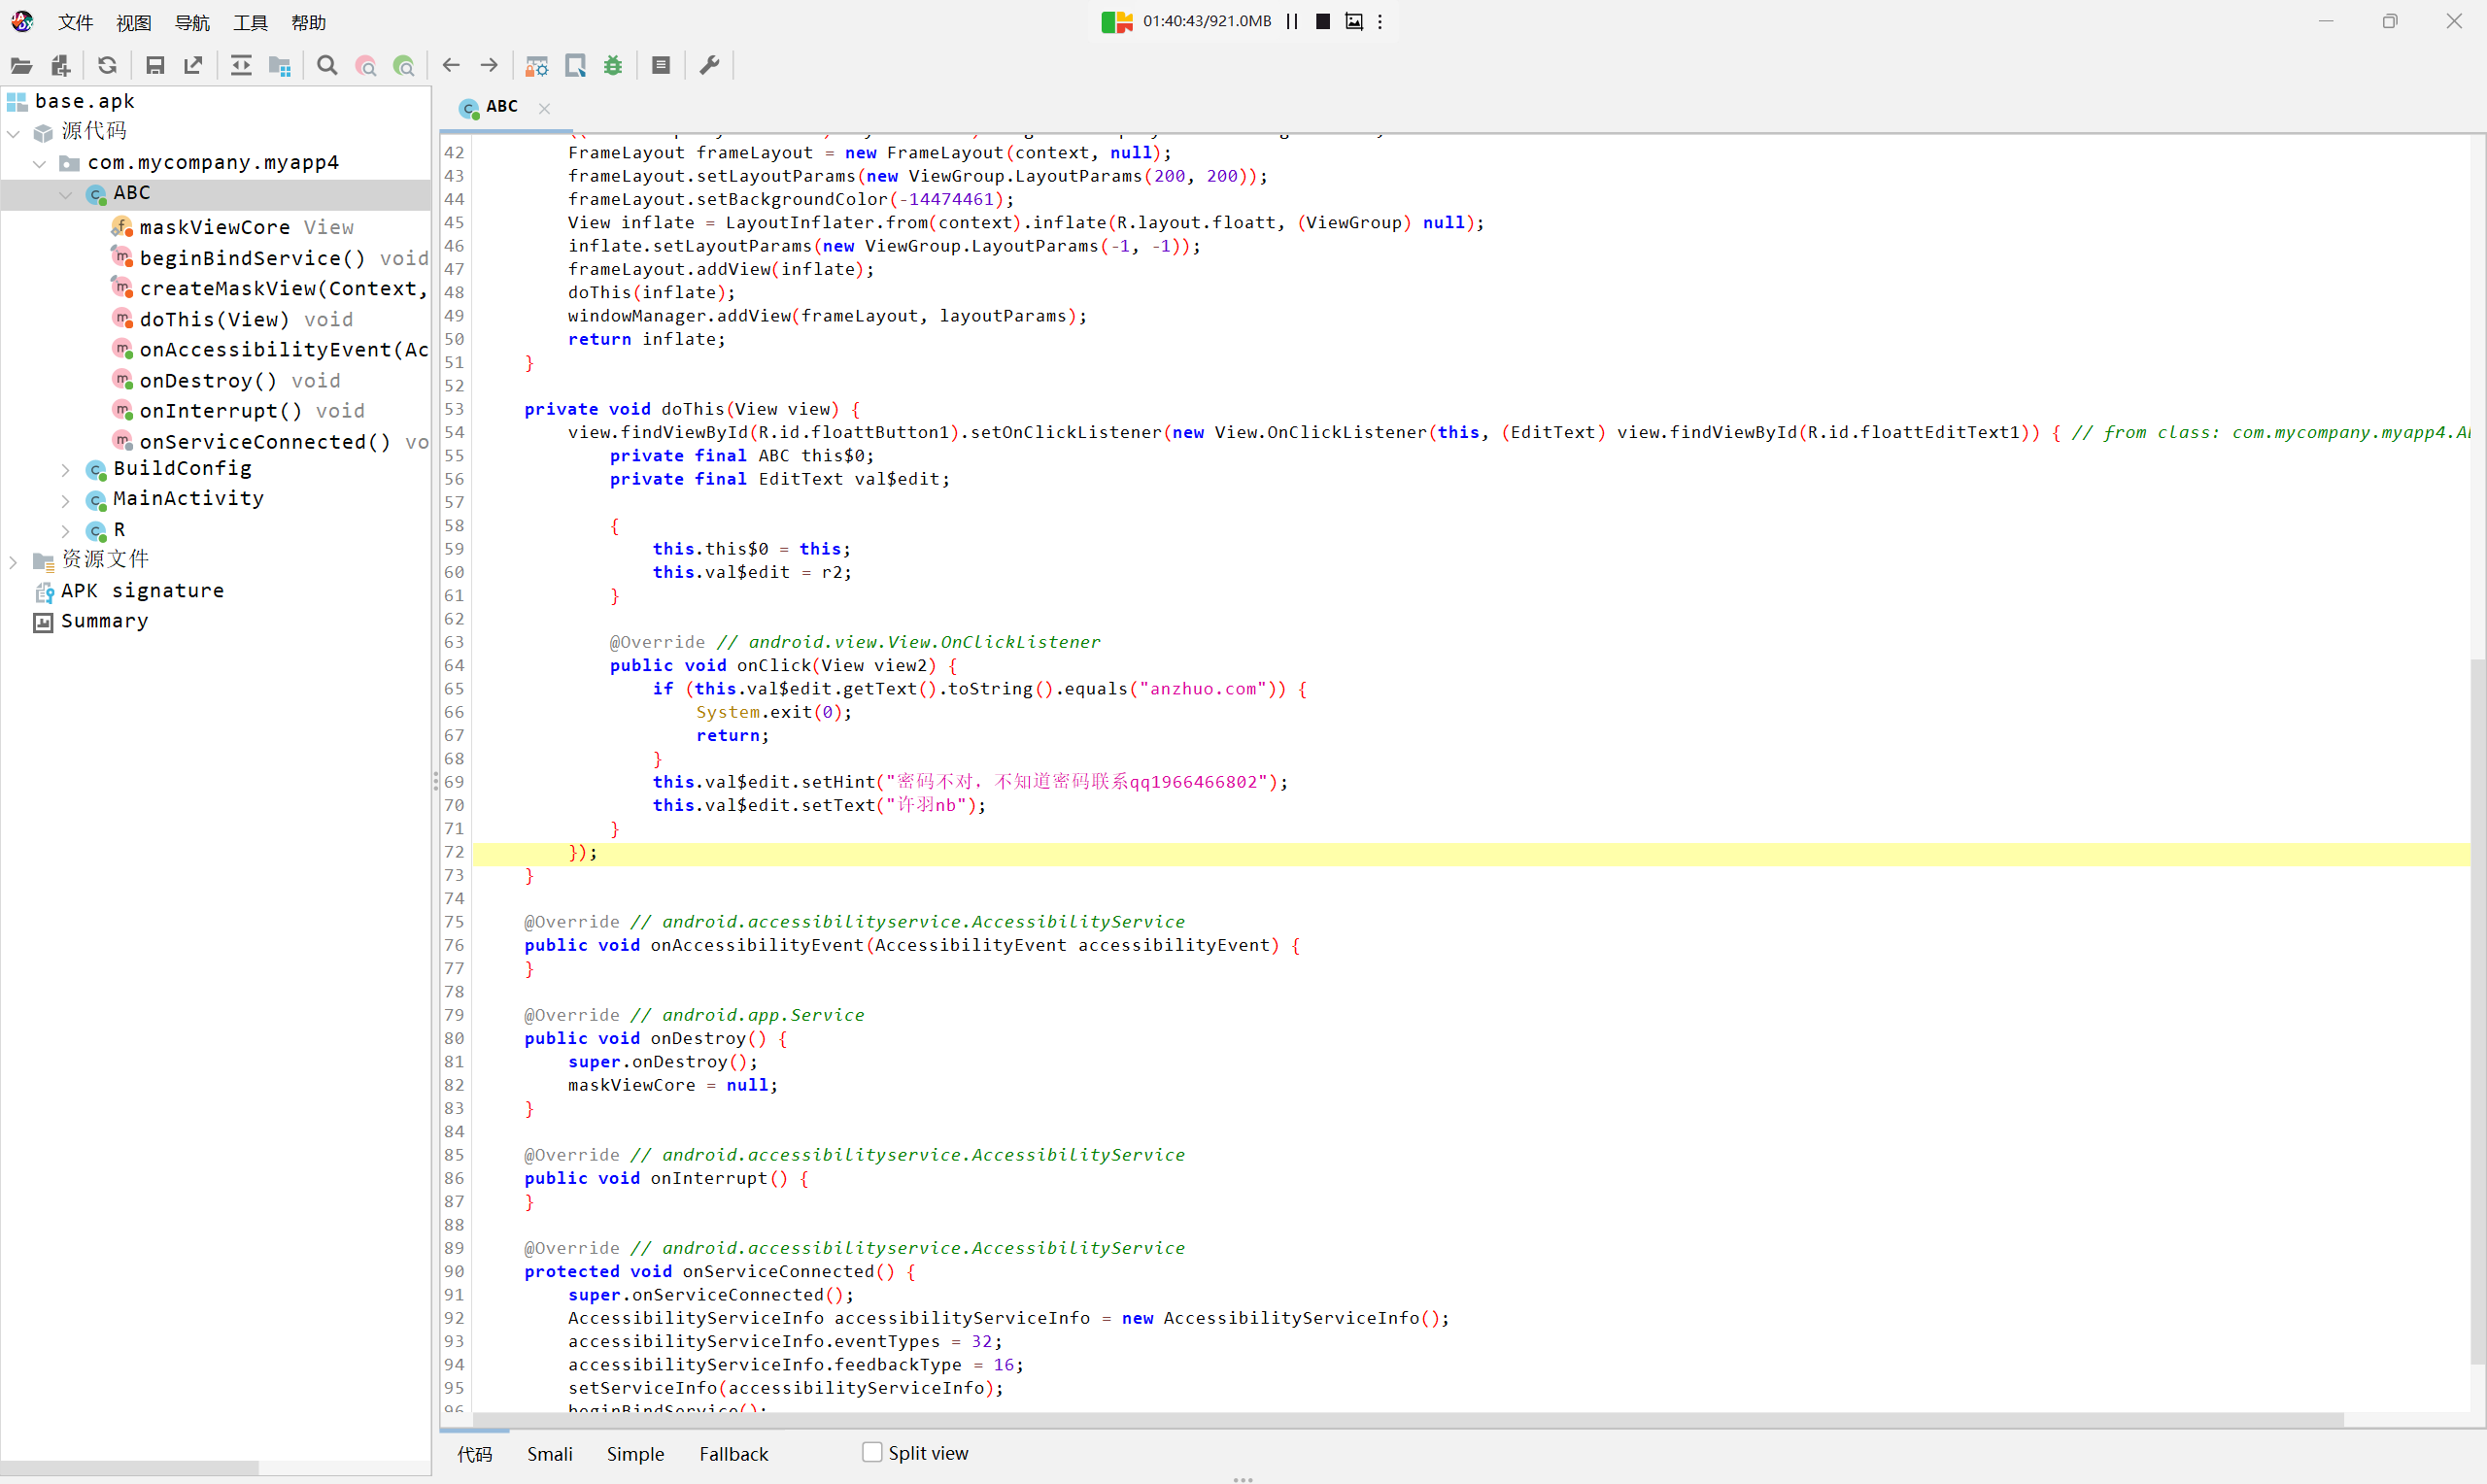The image size is (2487, 1484).
Task: Select onInterrupt() method in tree
Action: 238,411
